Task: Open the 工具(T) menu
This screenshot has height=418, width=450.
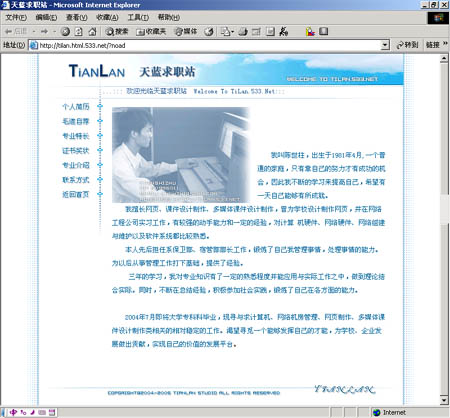Action: click(138, 17)
